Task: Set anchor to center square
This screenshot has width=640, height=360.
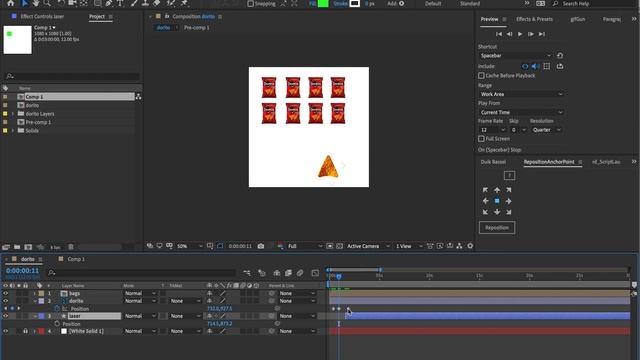Action: (x=497, y=201)
